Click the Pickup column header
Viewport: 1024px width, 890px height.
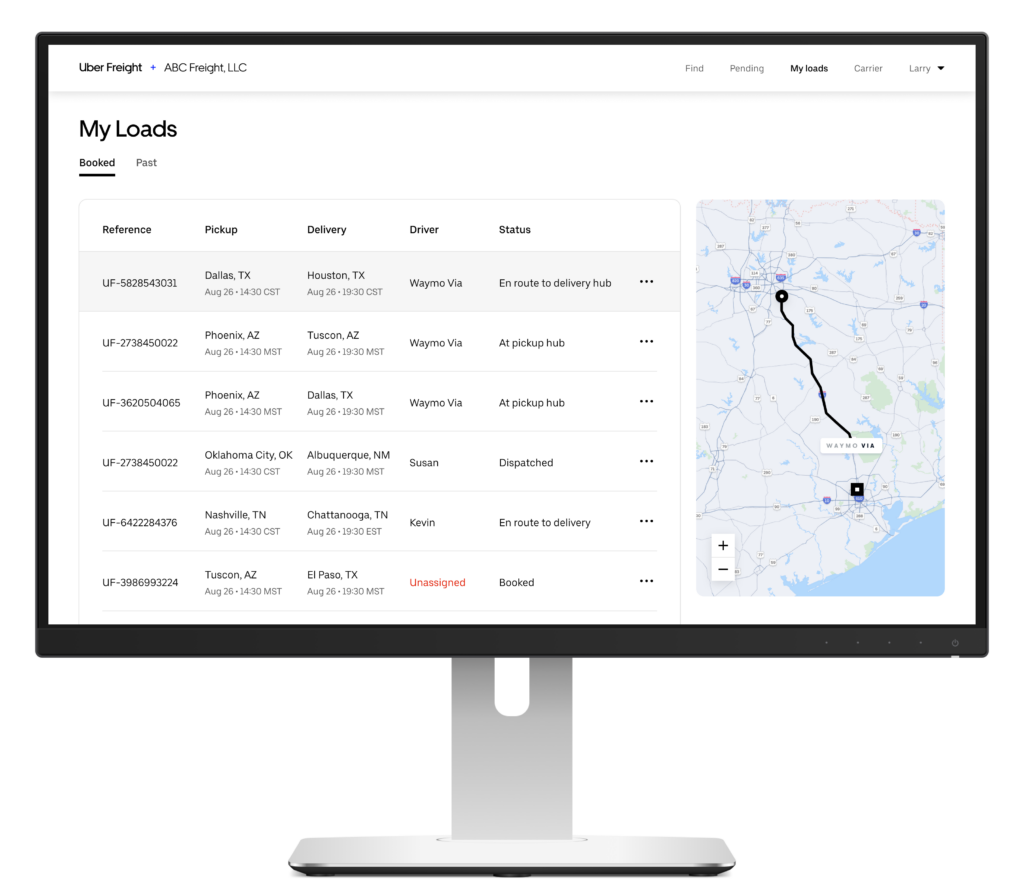221,230
